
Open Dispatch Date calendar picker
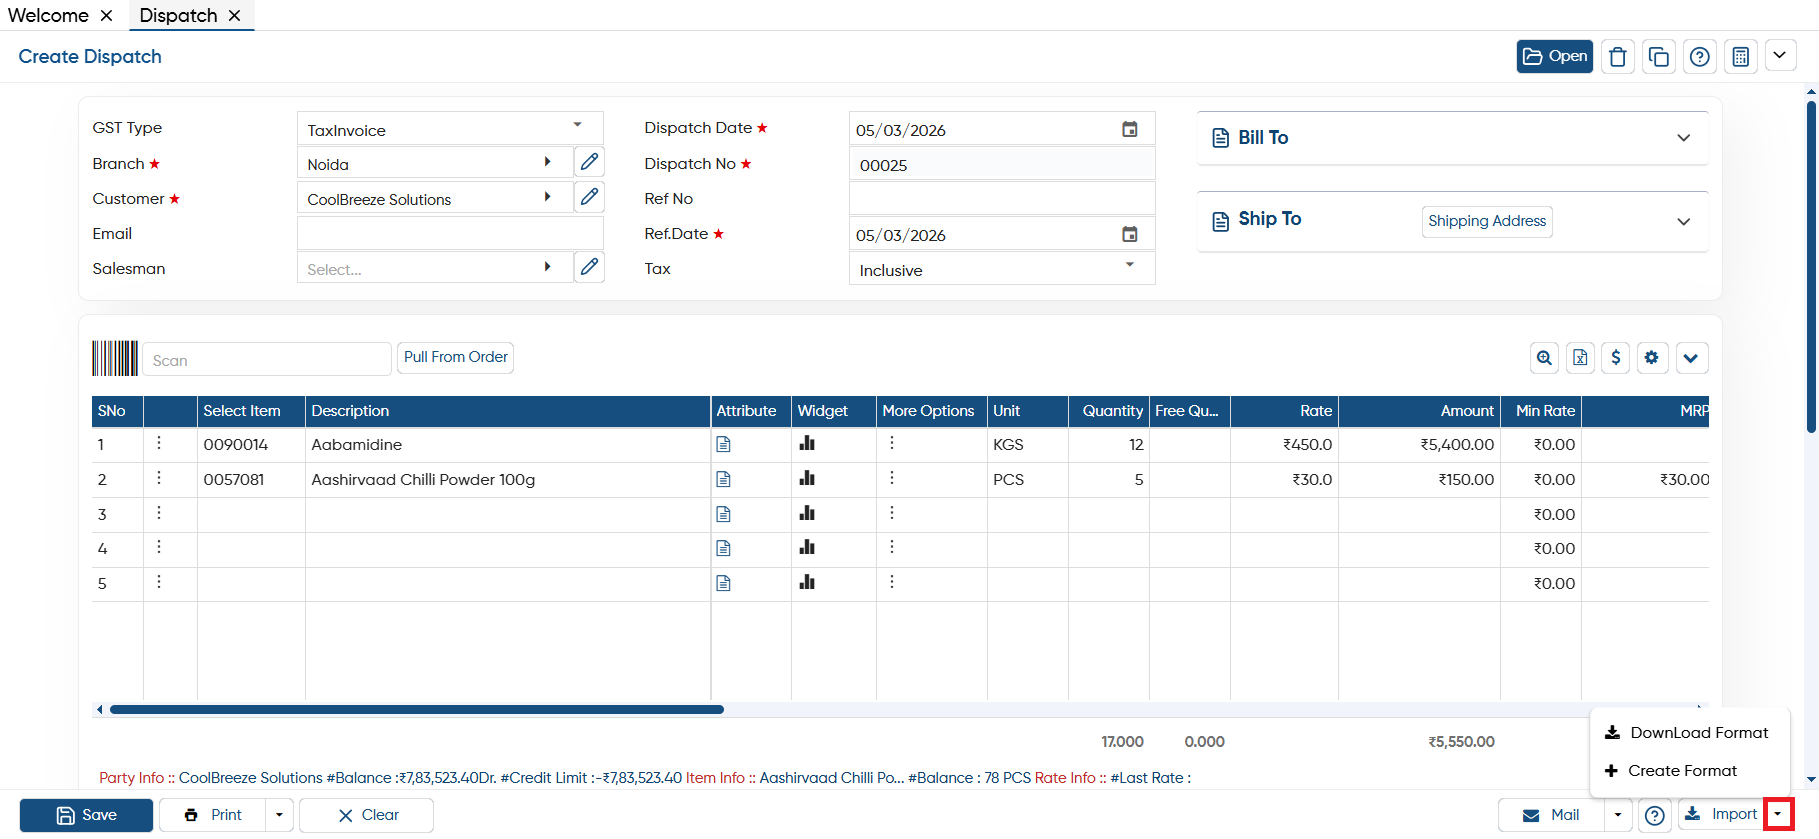[x=1129, y=129]
